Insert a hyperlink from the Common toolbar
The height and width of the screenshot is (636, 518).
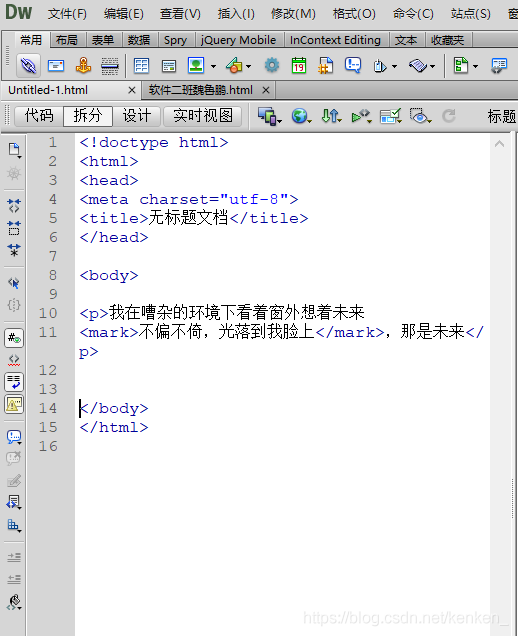(x=28, y=65)
